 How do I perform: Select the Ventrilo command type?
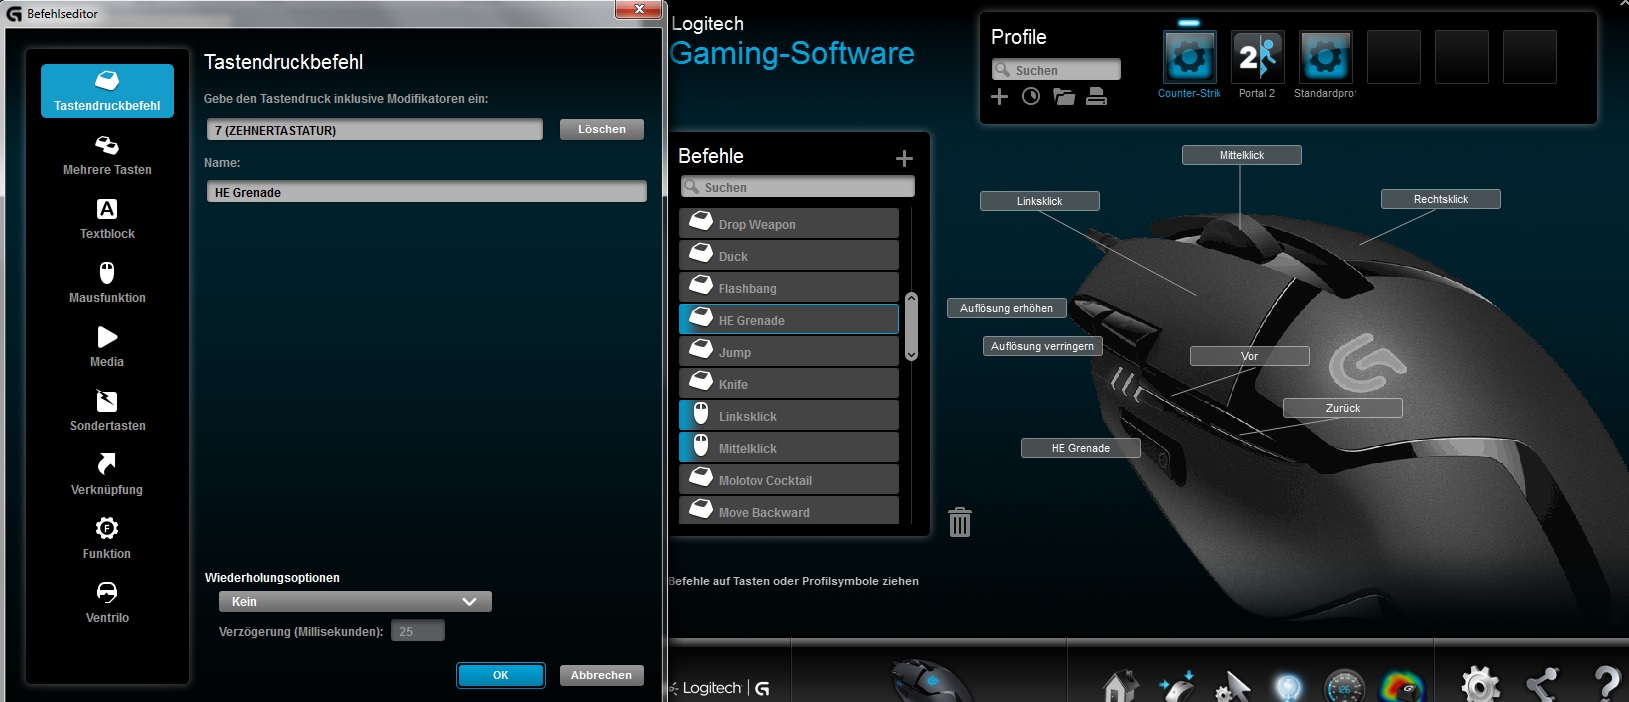(107, 604)
